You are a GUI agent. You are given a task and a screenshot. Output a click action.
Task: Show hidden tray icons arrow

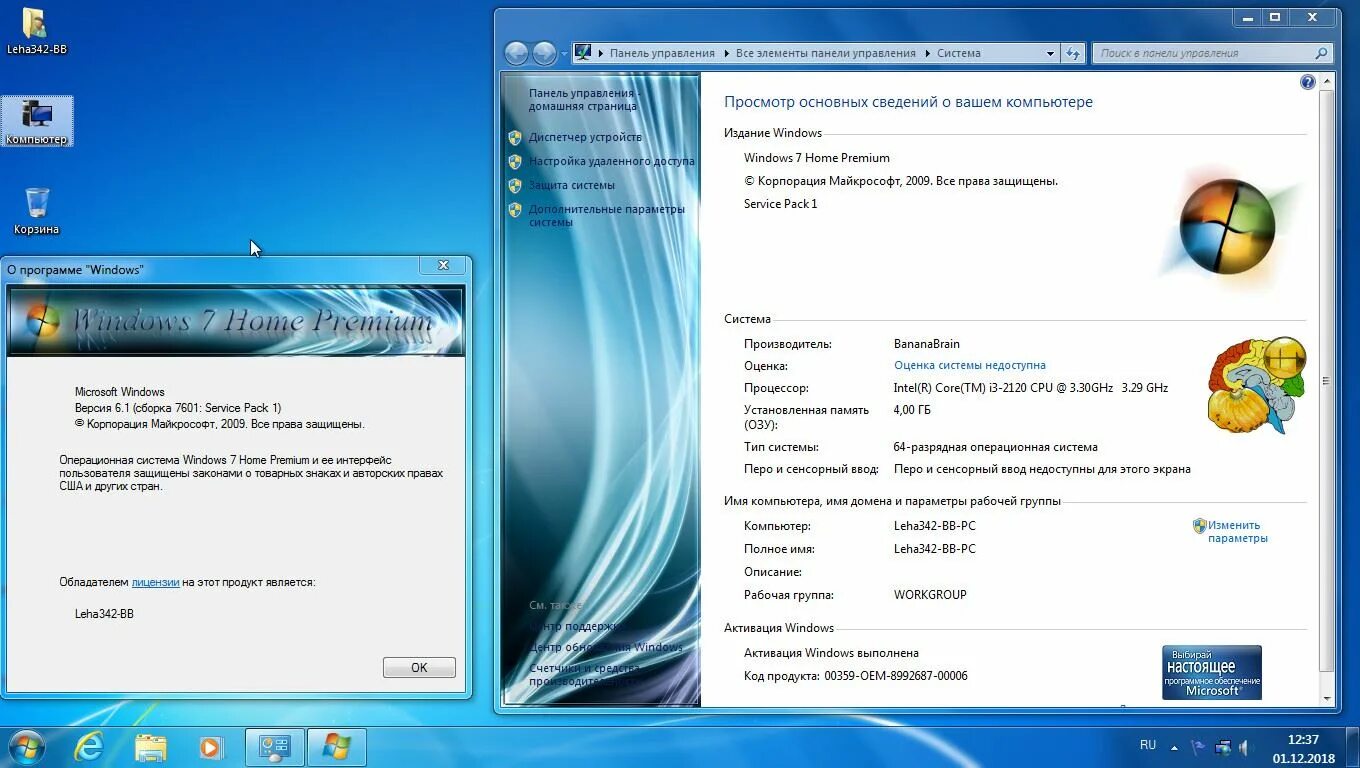click(x=1172, y=746)
